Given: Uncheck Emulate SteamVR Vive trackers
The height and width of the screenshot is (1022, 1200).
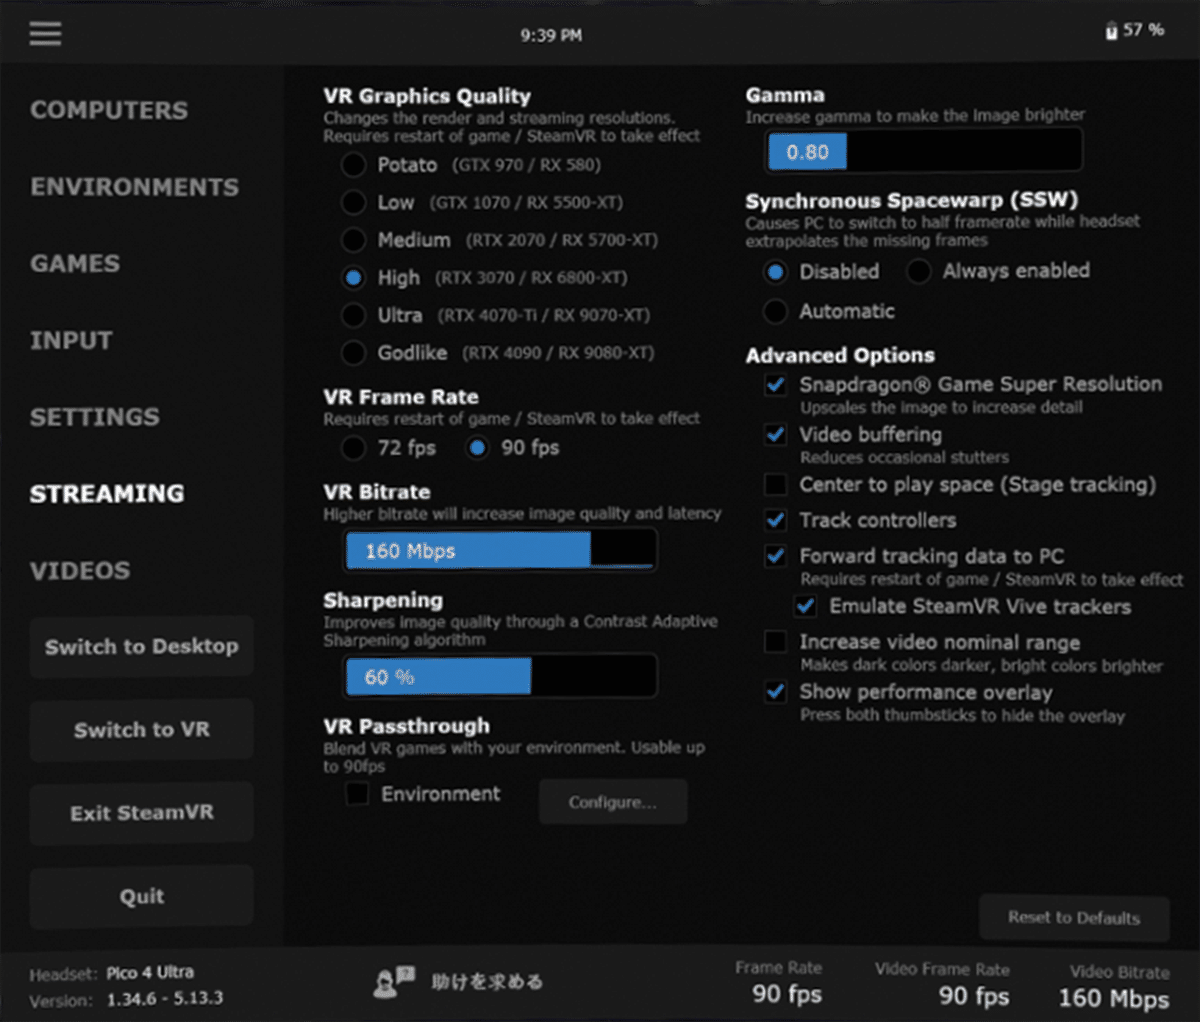Looking at the screenshot, I should click(x=805, y=606).
